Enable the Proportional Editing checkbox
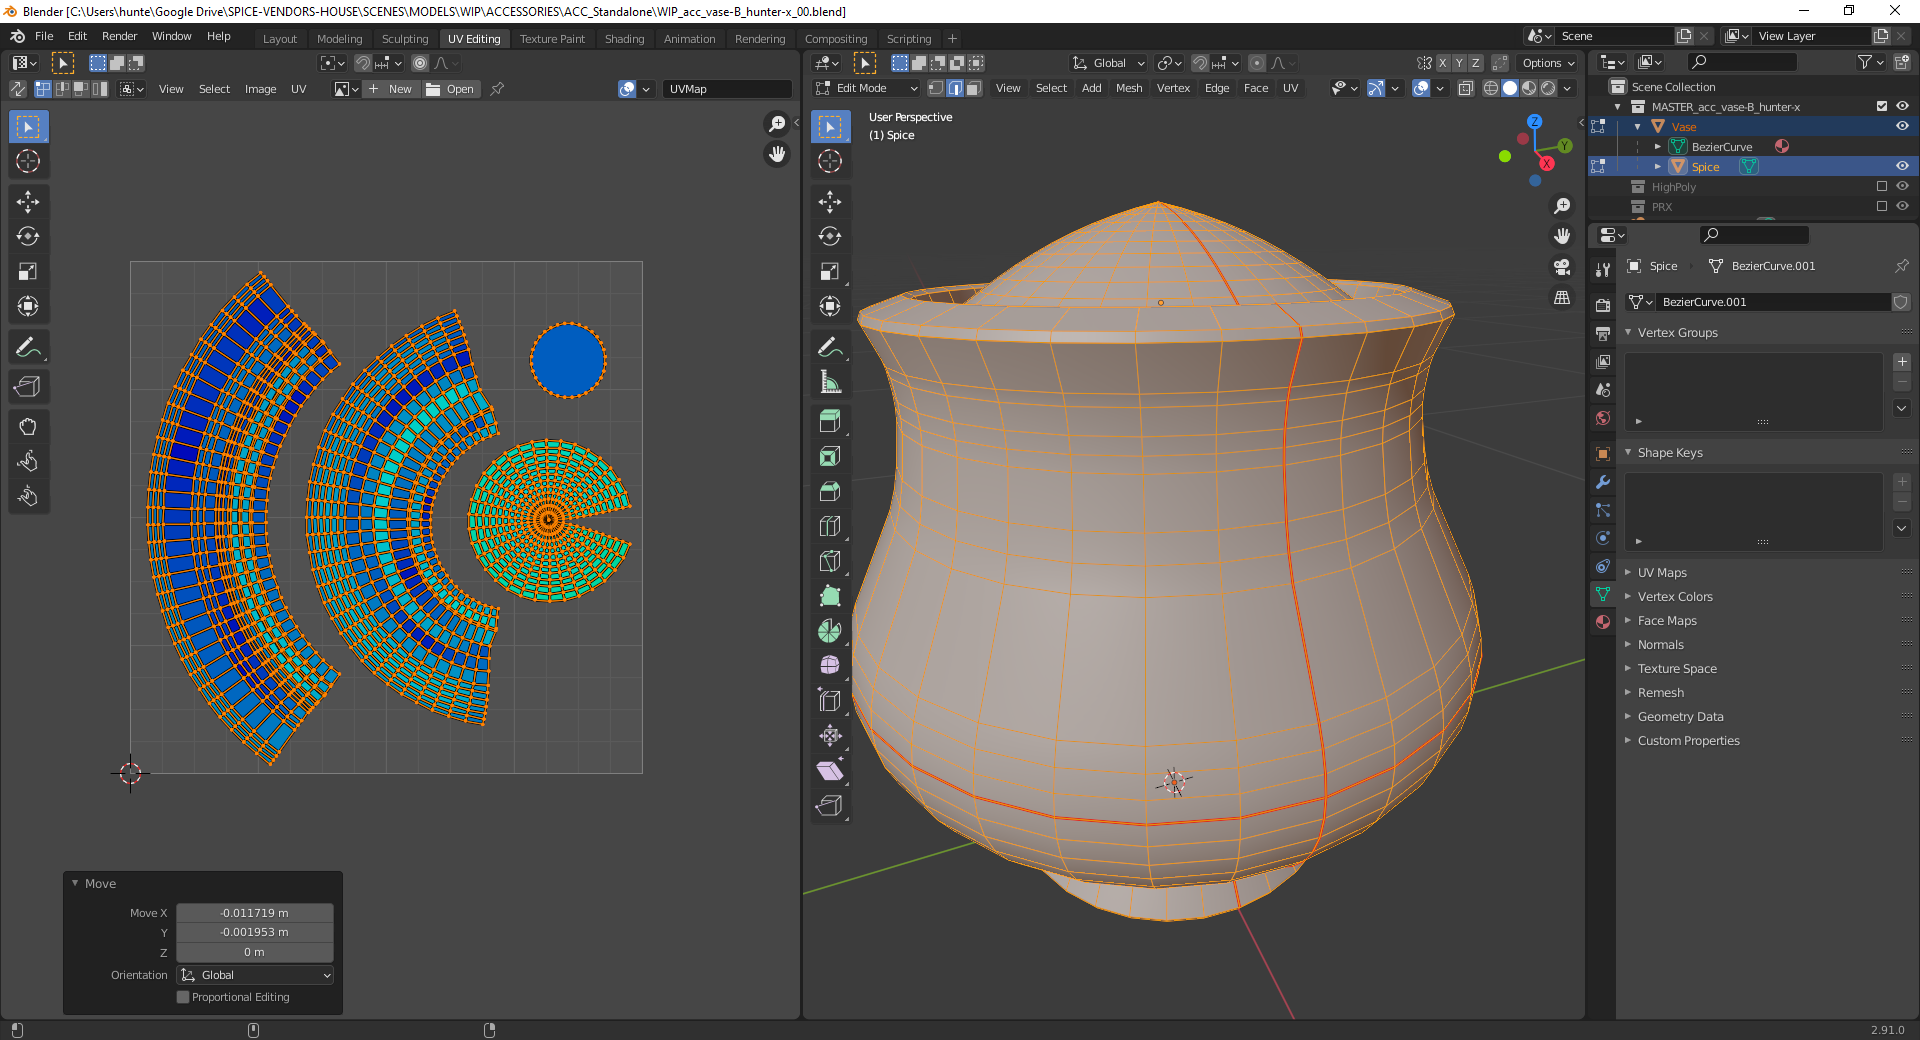The image size is (1920, 1040). 183,997
